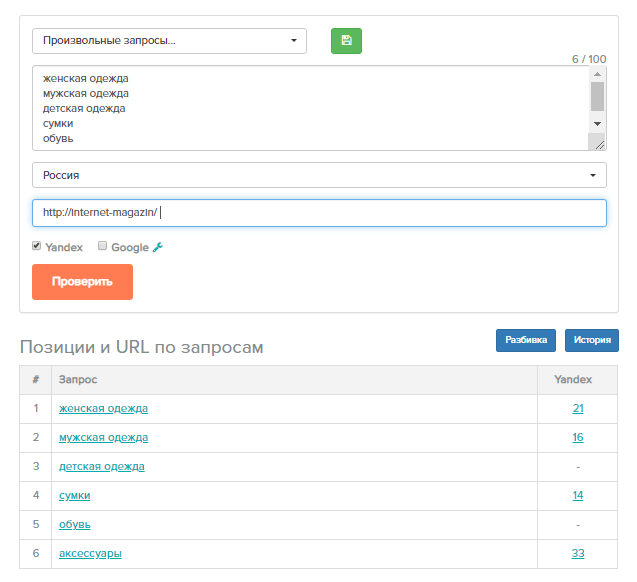637x582 pixels.
Task: Click position 33 for аксессуары
Action: coord(578,553)
